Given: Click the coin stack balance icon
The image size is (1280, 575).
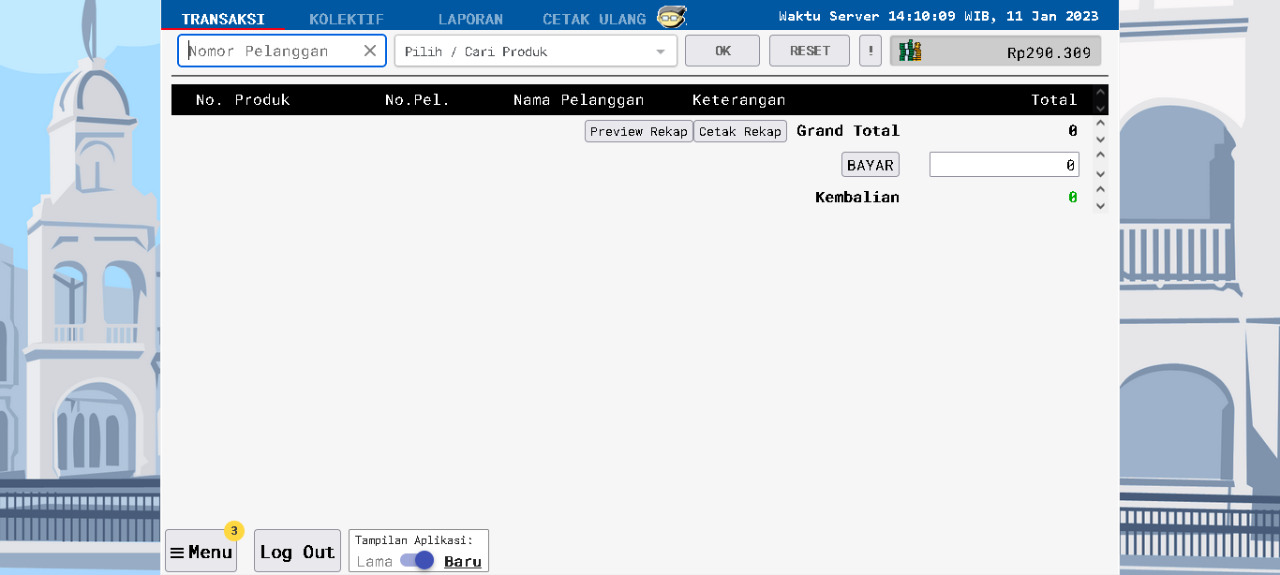Looking at the screenshot, I should click(909, 51).
